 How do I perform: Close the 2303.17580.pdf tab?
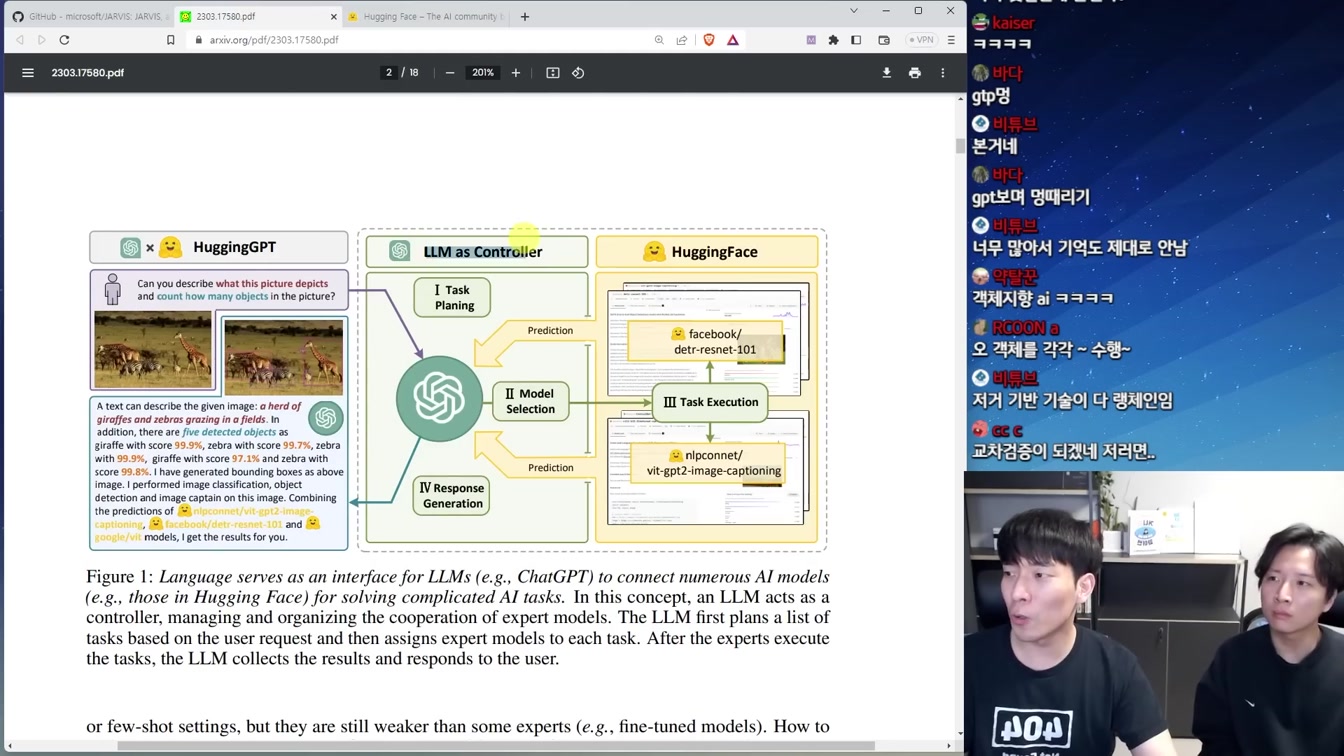333,17
